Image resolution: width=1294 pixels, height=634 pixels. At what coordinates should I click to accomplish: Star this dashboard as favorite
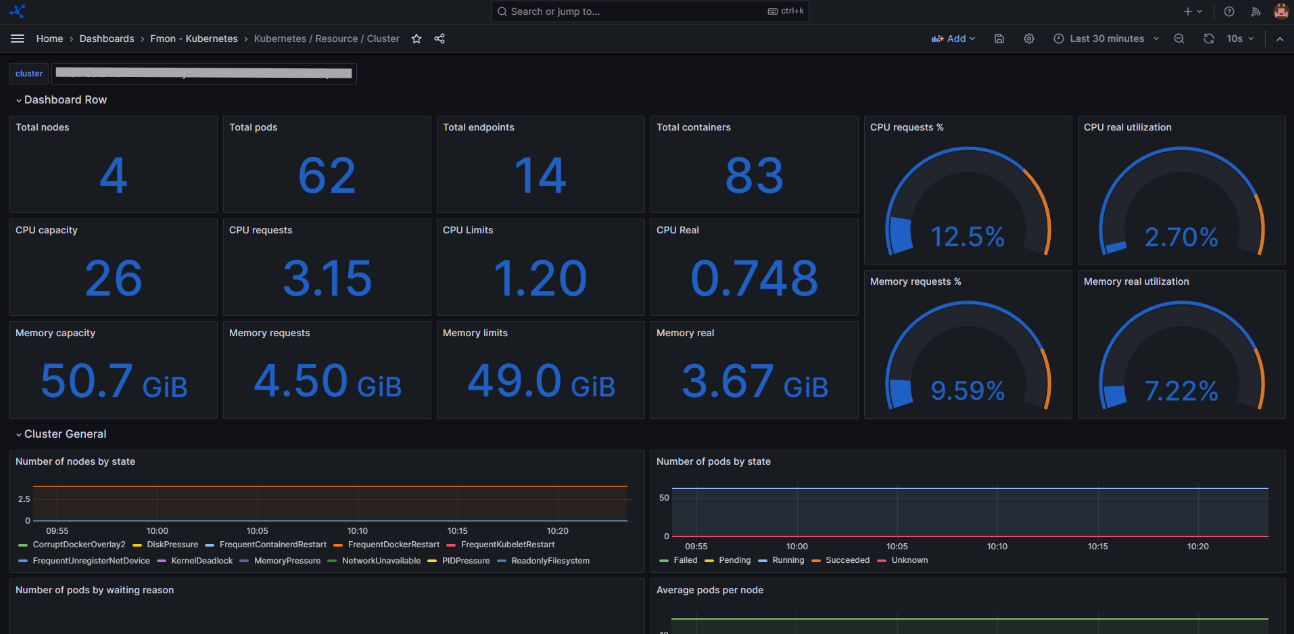[416, 39]
